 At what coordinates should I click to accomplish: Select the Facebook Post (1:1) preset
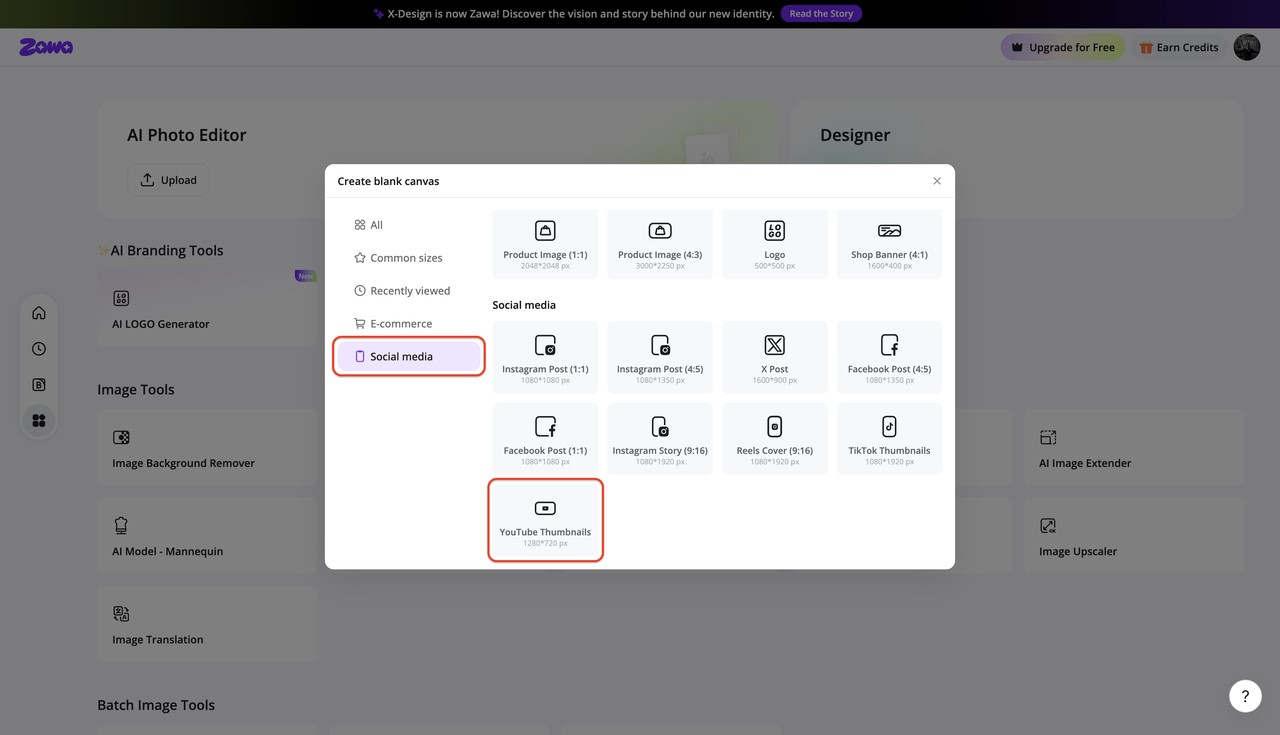coord(545,438)
